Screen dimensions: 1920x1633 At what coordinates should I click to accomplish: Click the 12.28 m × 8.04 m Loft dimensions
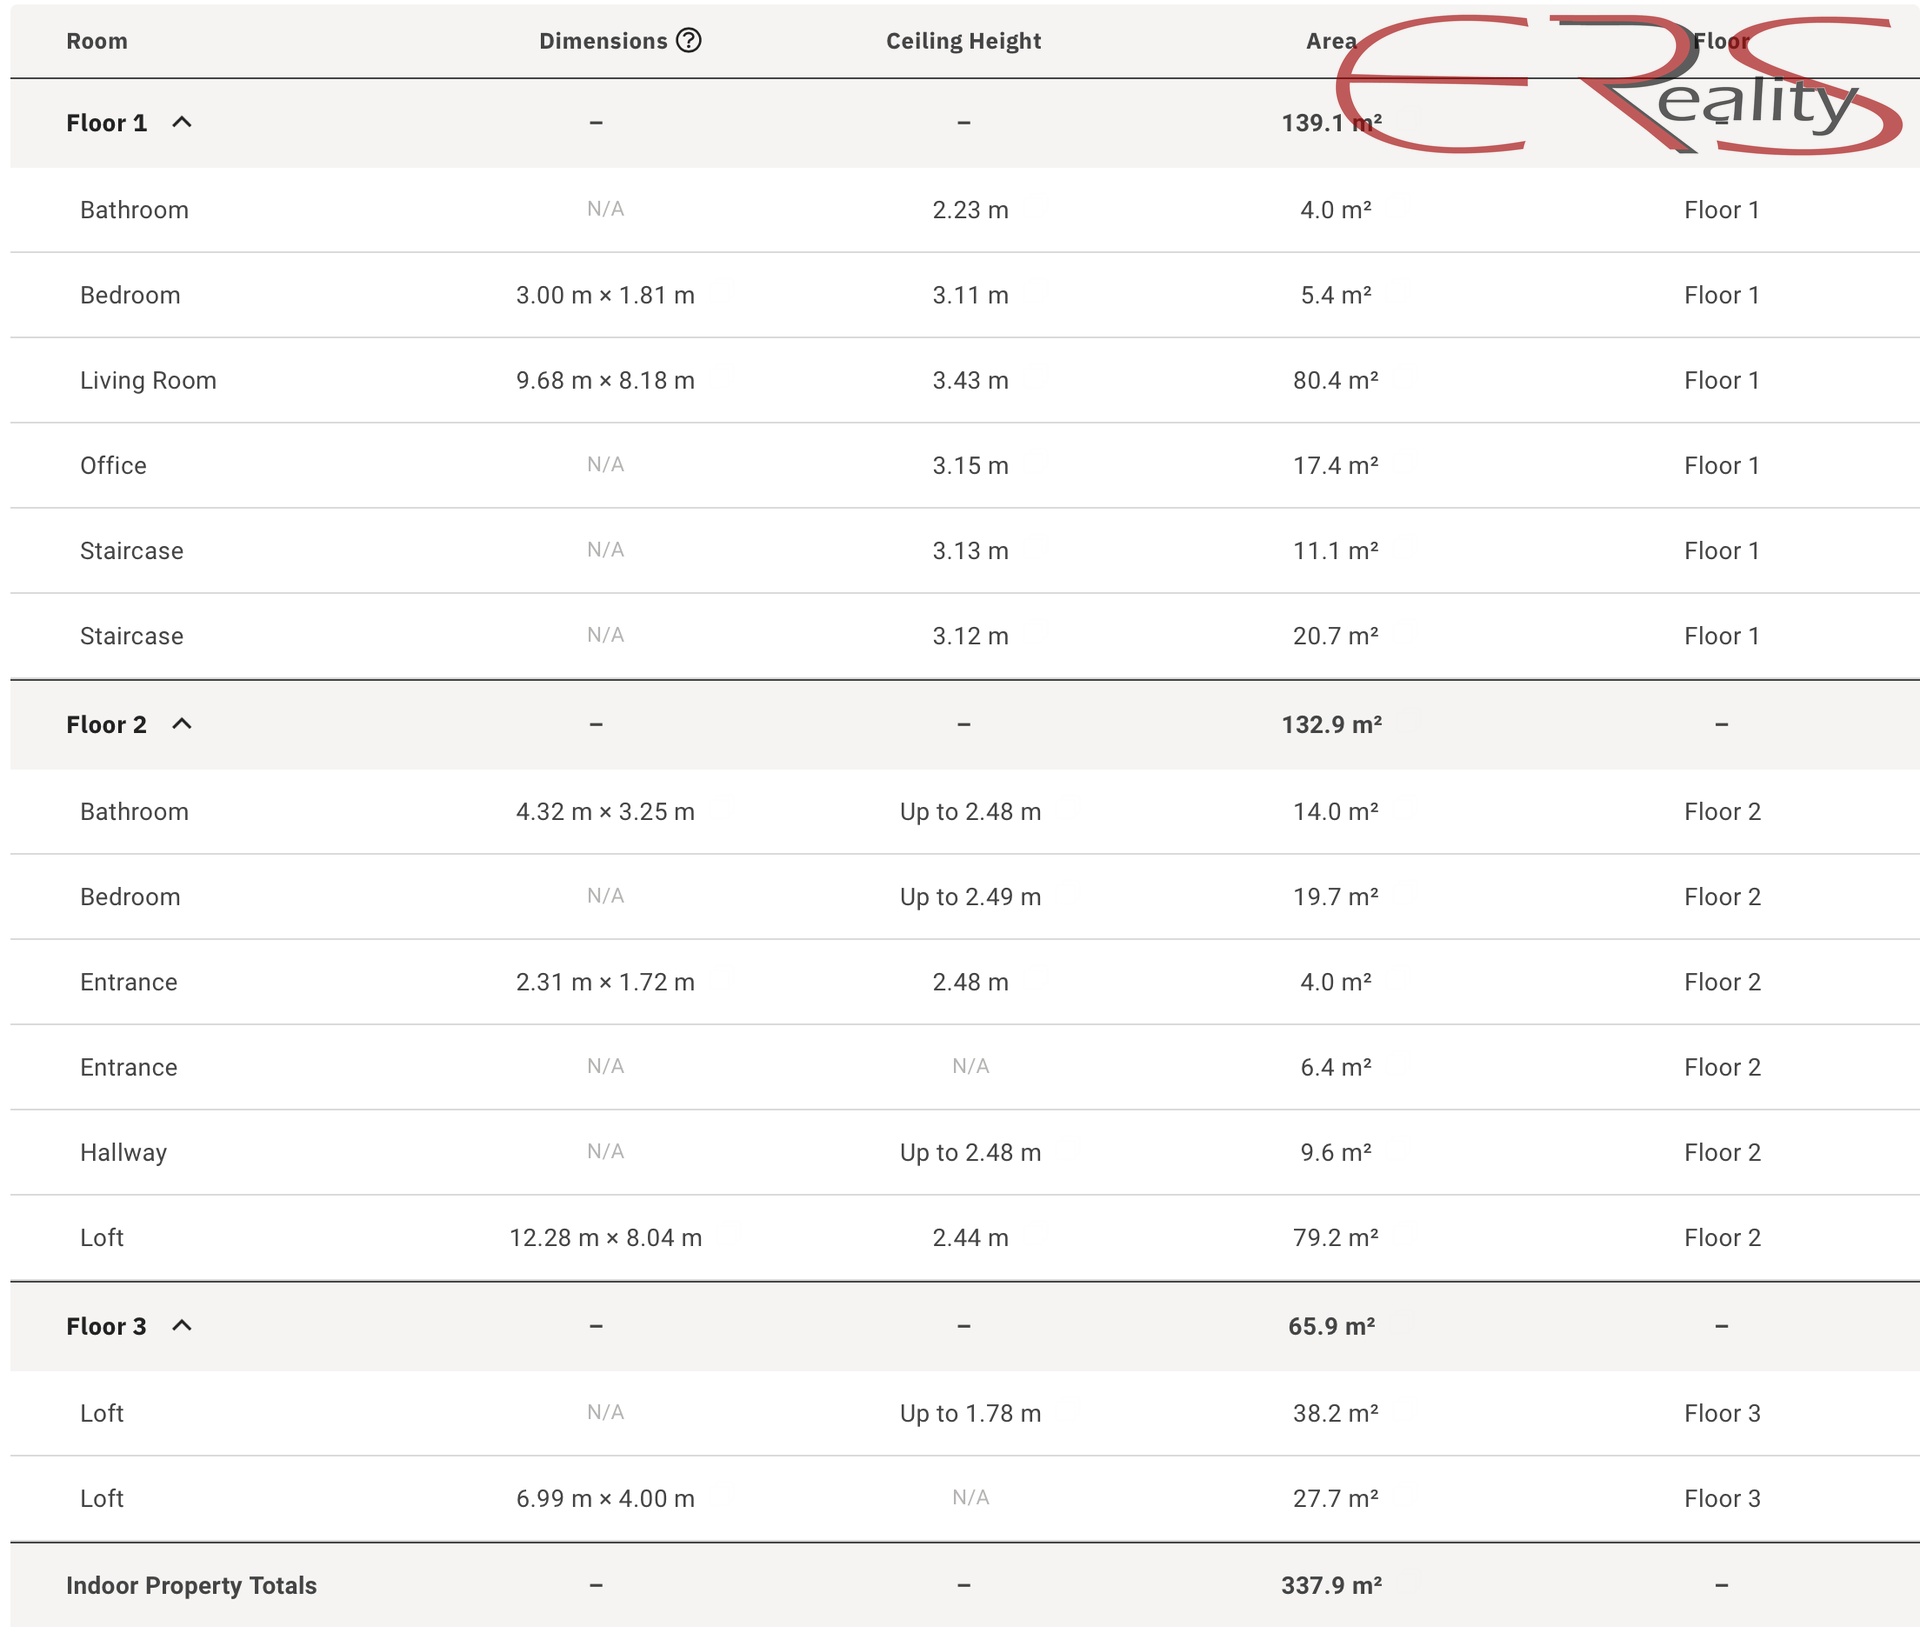[x=605, y=1237]
